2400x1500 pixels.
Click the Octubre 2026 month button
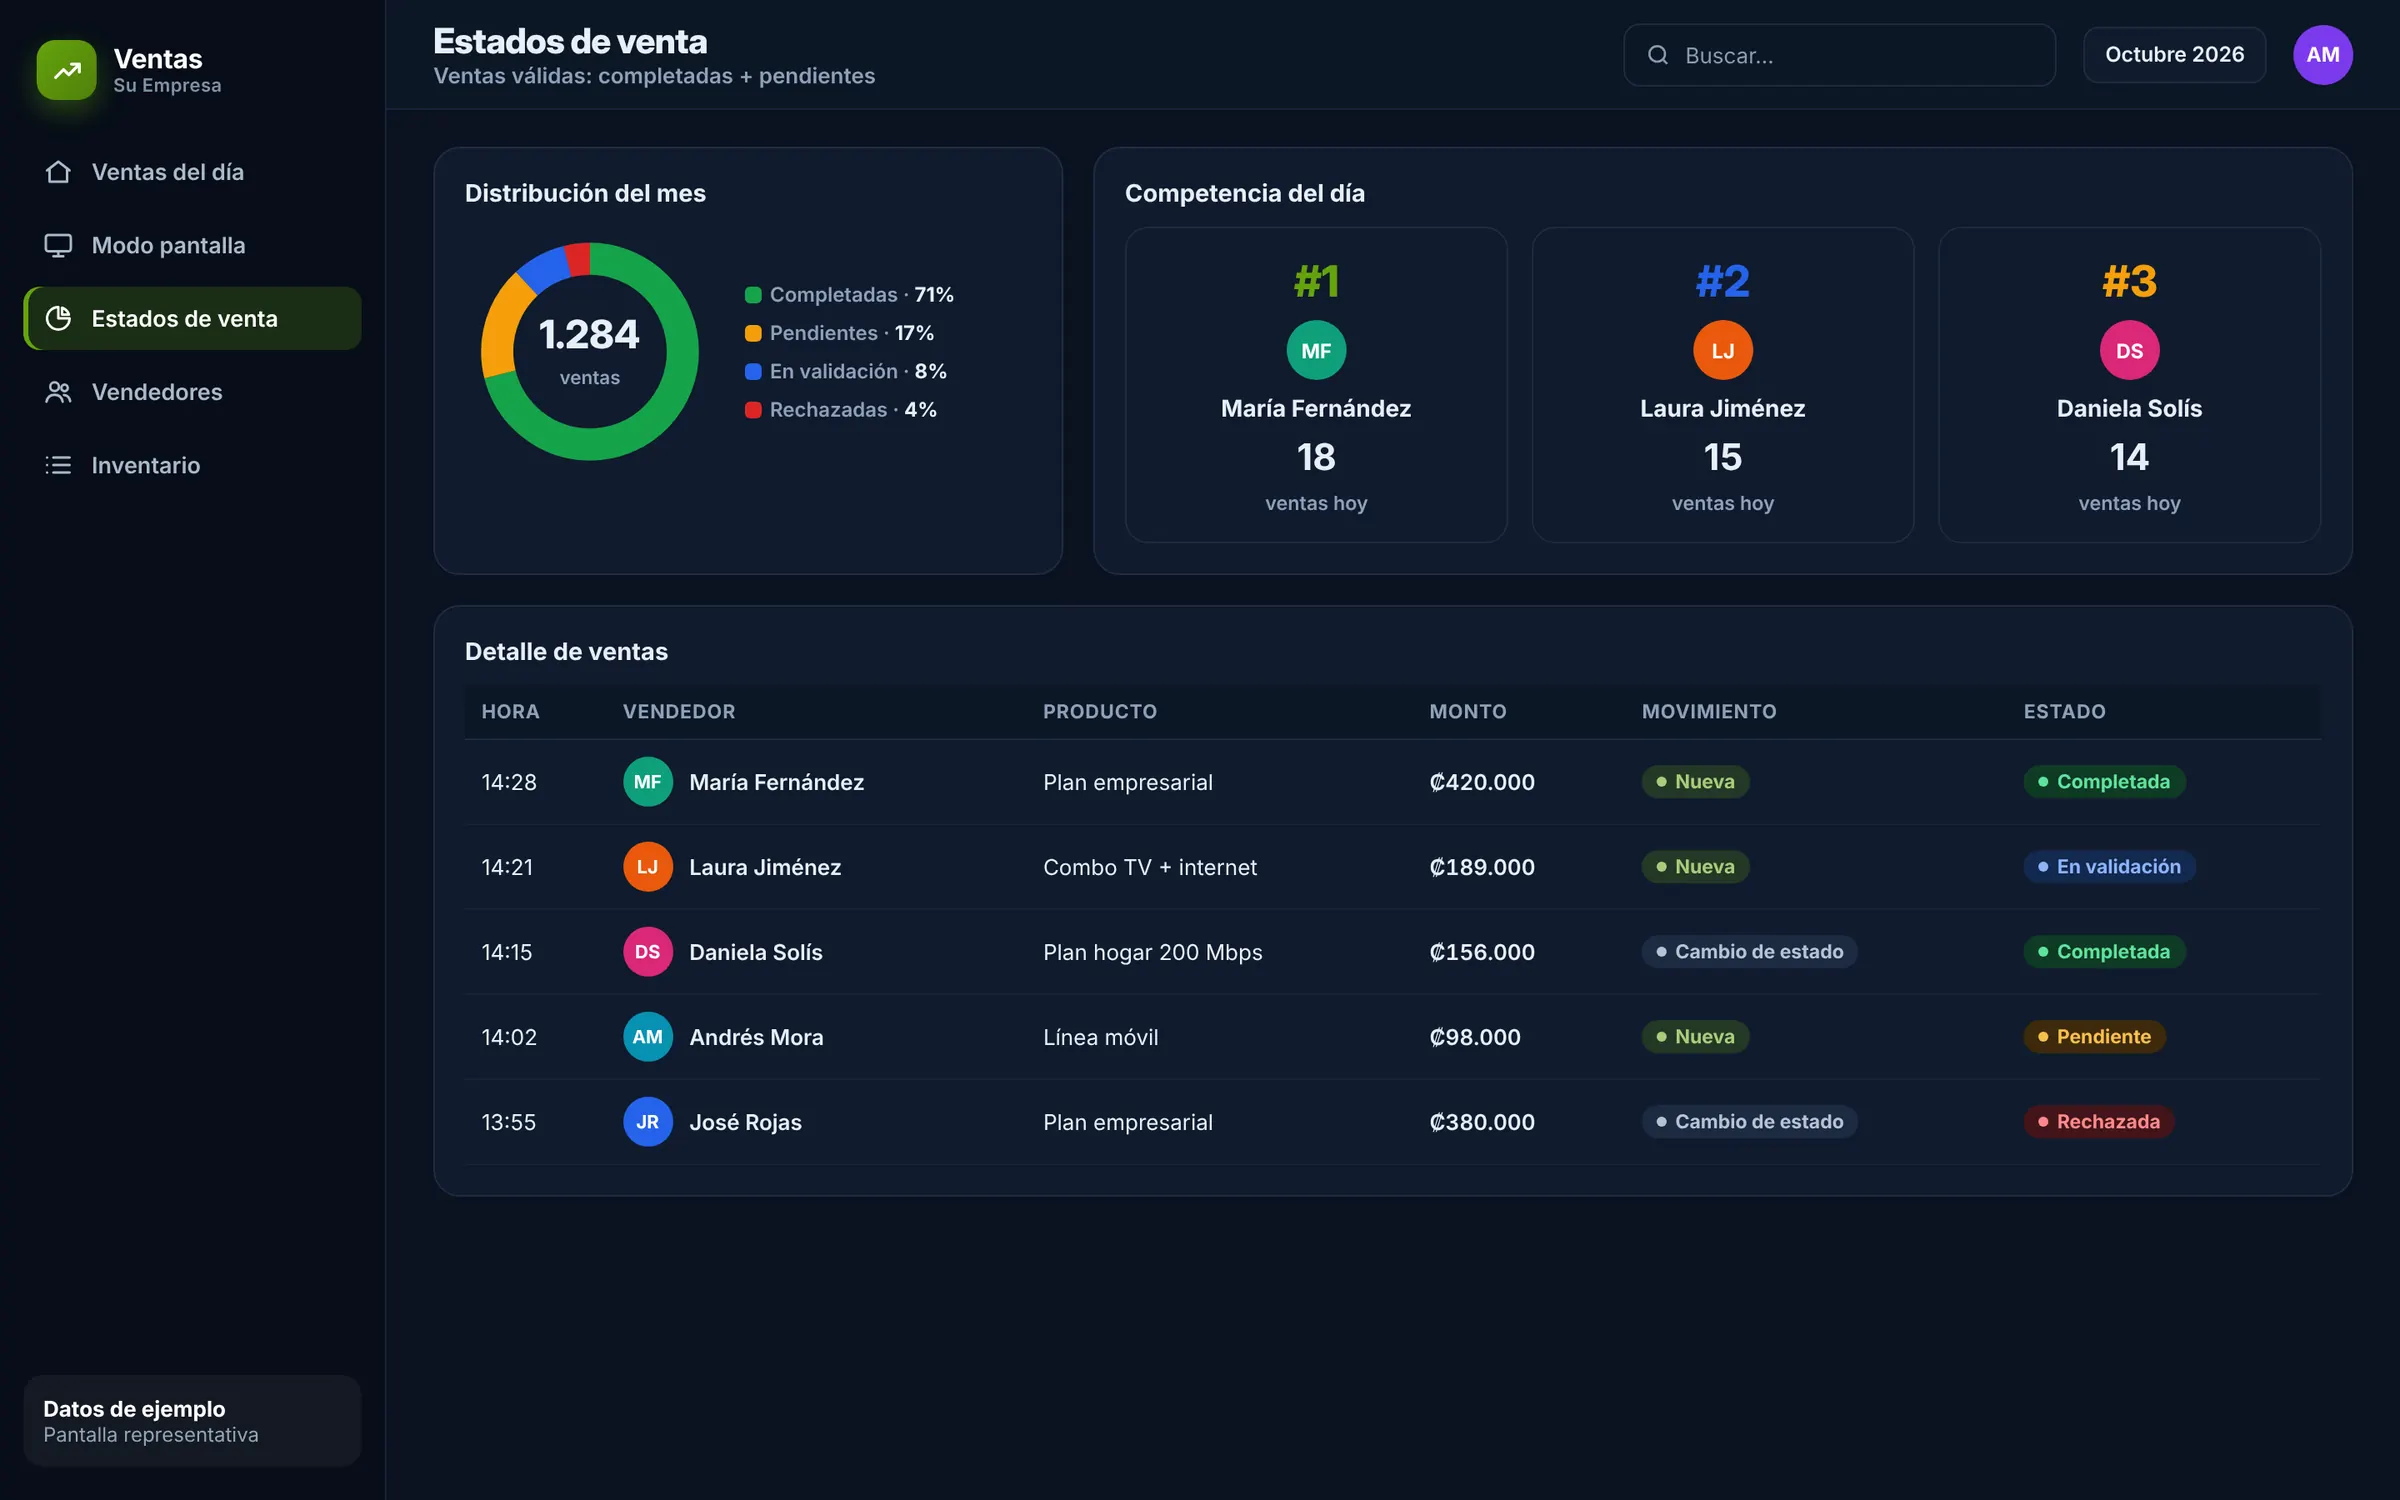pyautogui.click(x=2174, y=55)
